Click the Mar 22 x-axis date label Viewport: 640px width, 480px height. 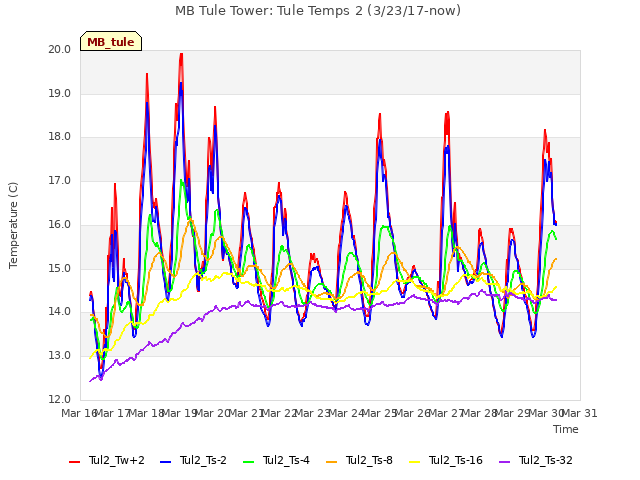click(279, 413)
